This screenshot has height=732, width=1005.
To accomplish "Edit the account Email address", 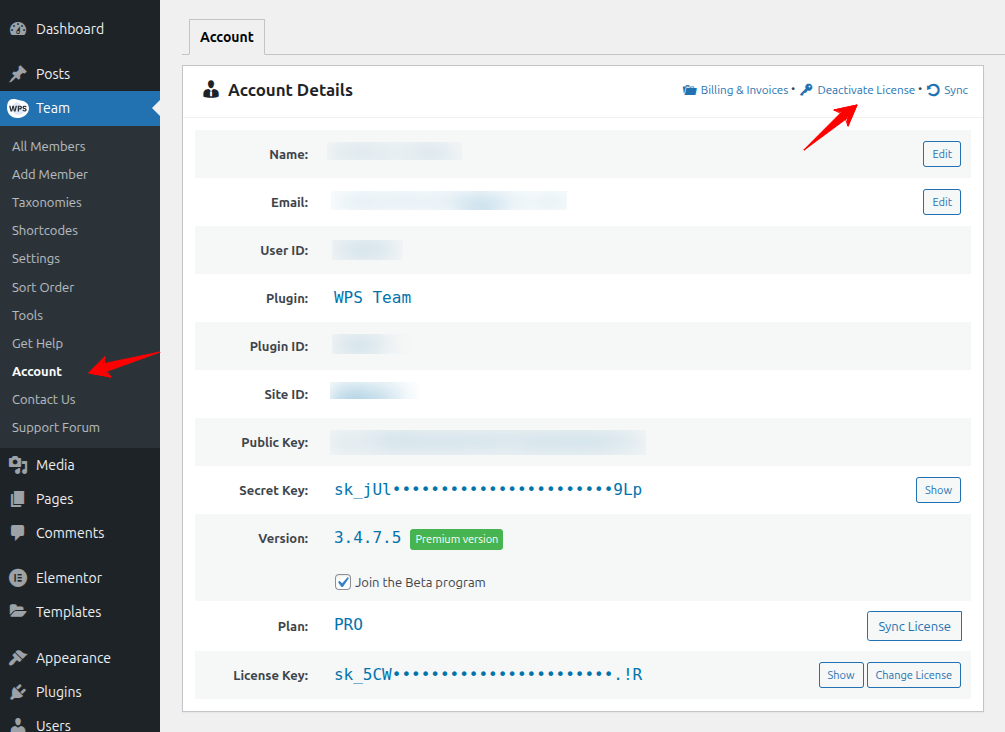I will point(941,202).
